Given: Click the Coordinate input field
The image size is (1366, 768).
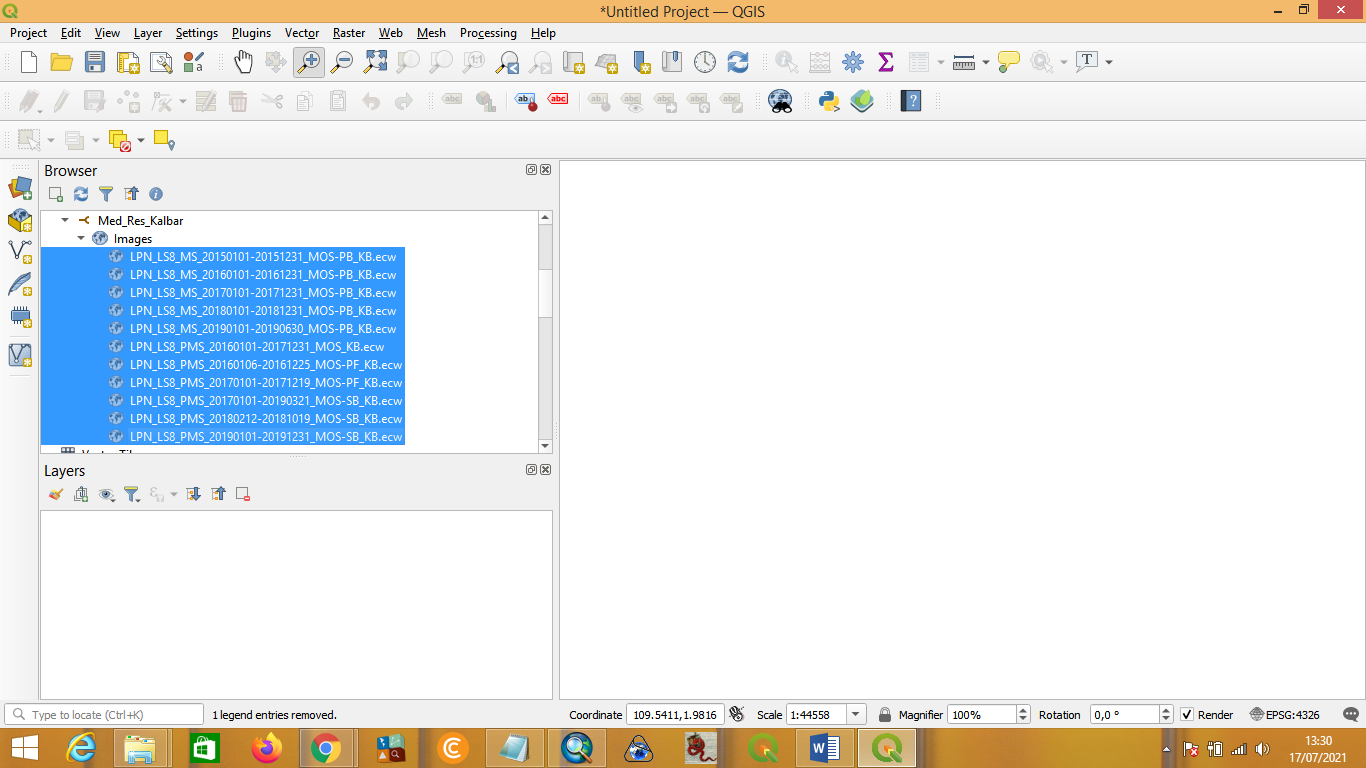Looking at the screenshot, I should 675,715.
